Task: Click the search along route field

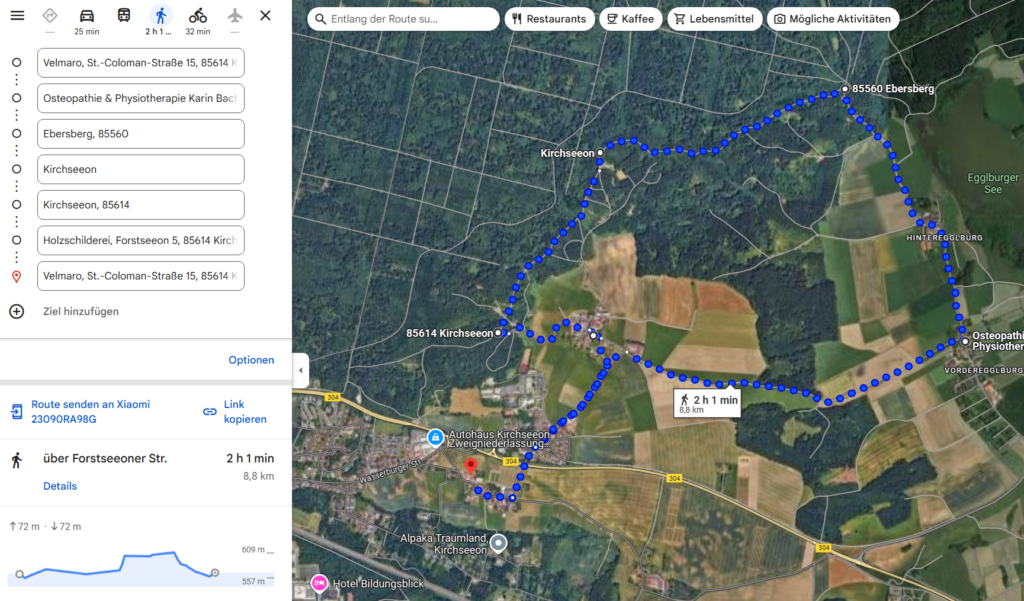Action: pyautogui.click(x=404, y=19)
